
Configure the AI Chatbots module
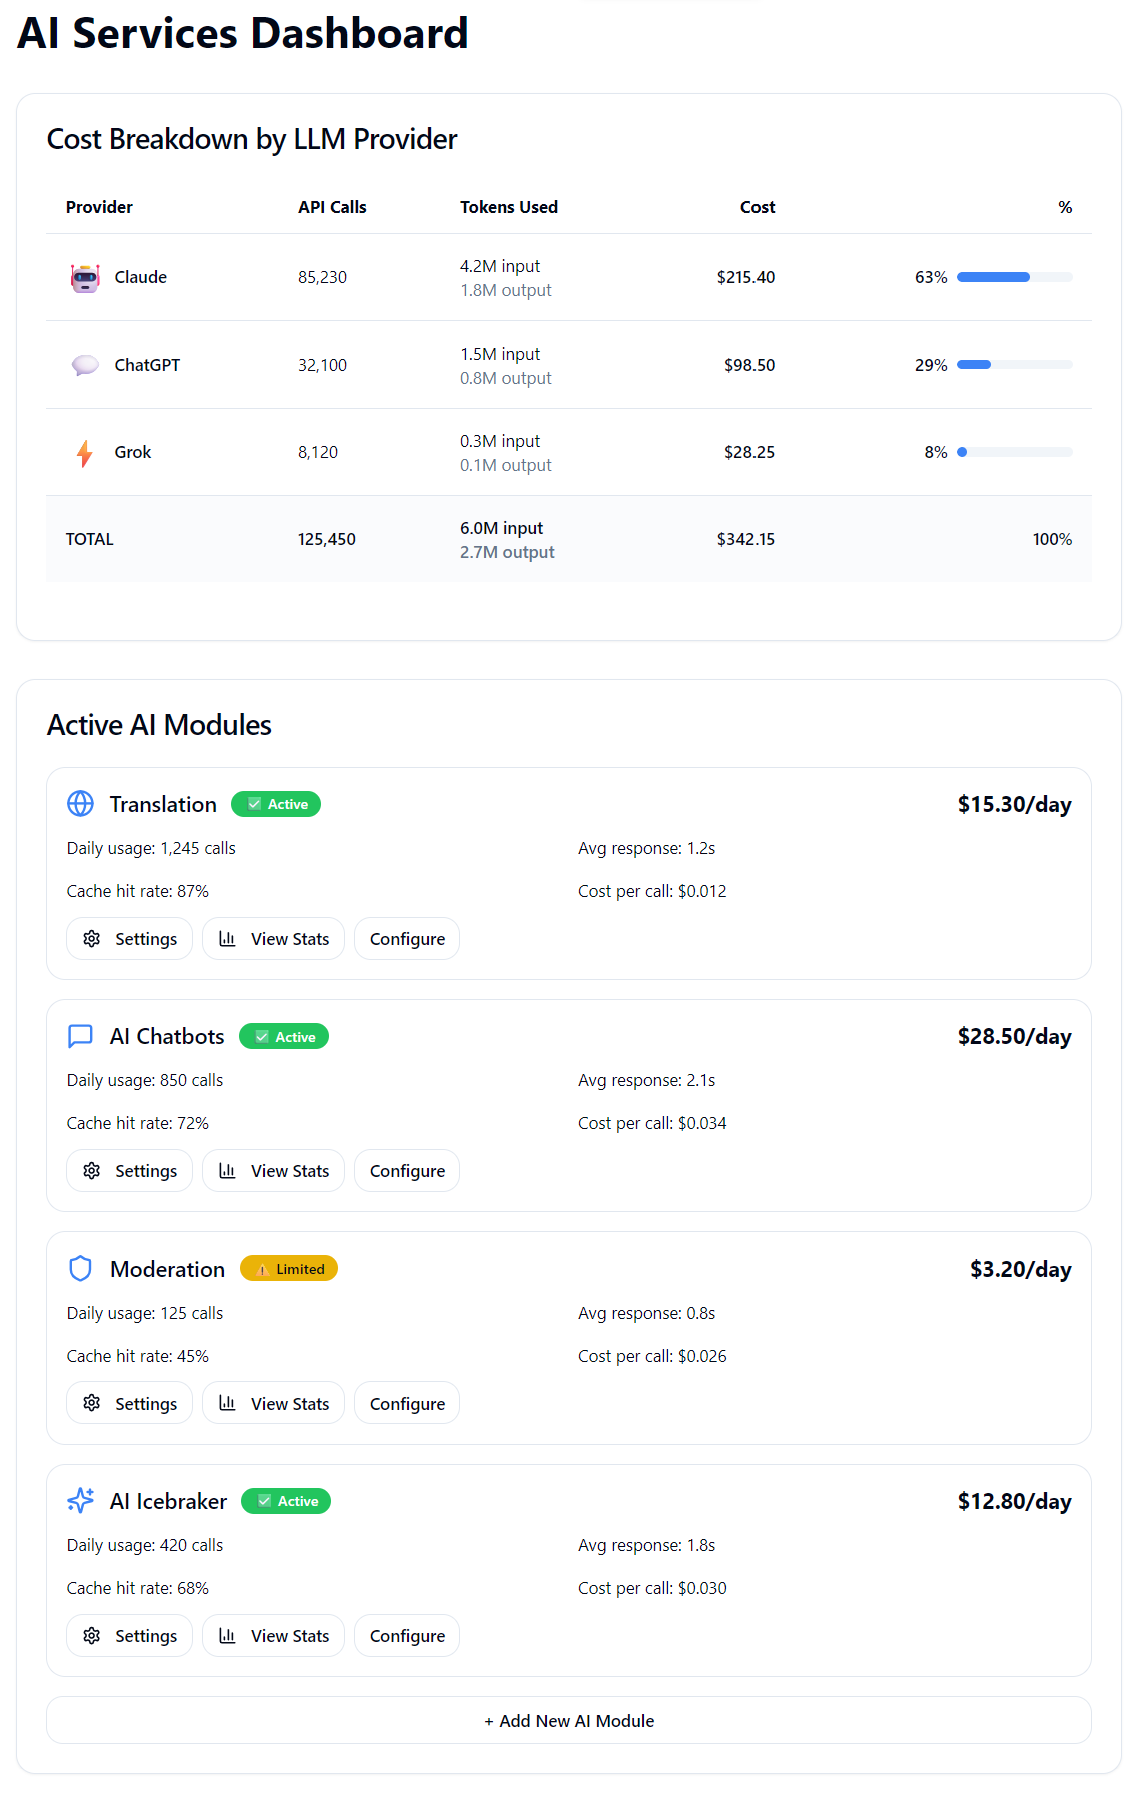coord(407,1171)
